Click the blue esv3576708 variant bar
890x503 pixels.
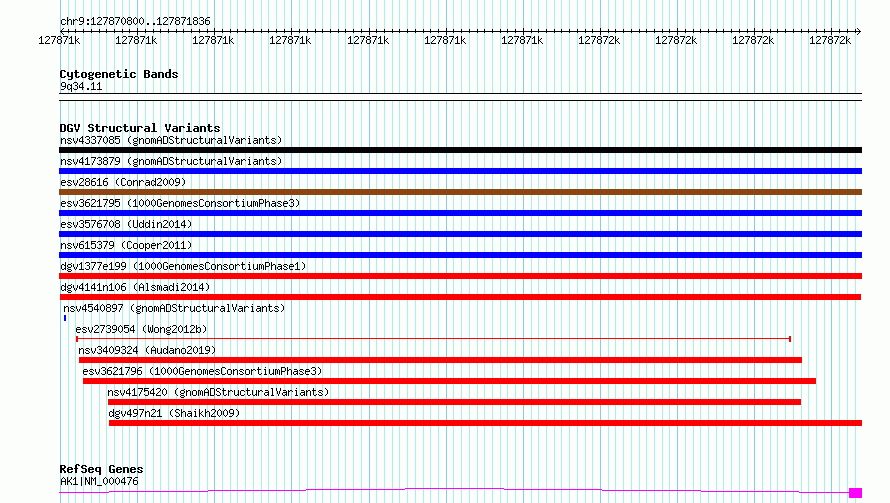tap(460, 234)
